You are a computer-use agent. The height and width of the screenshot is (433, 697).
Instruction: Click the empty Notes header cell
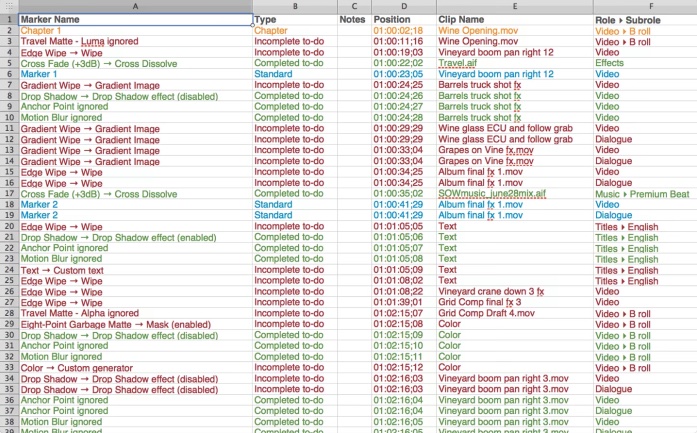pyautogui.click(x=353, y=19)
